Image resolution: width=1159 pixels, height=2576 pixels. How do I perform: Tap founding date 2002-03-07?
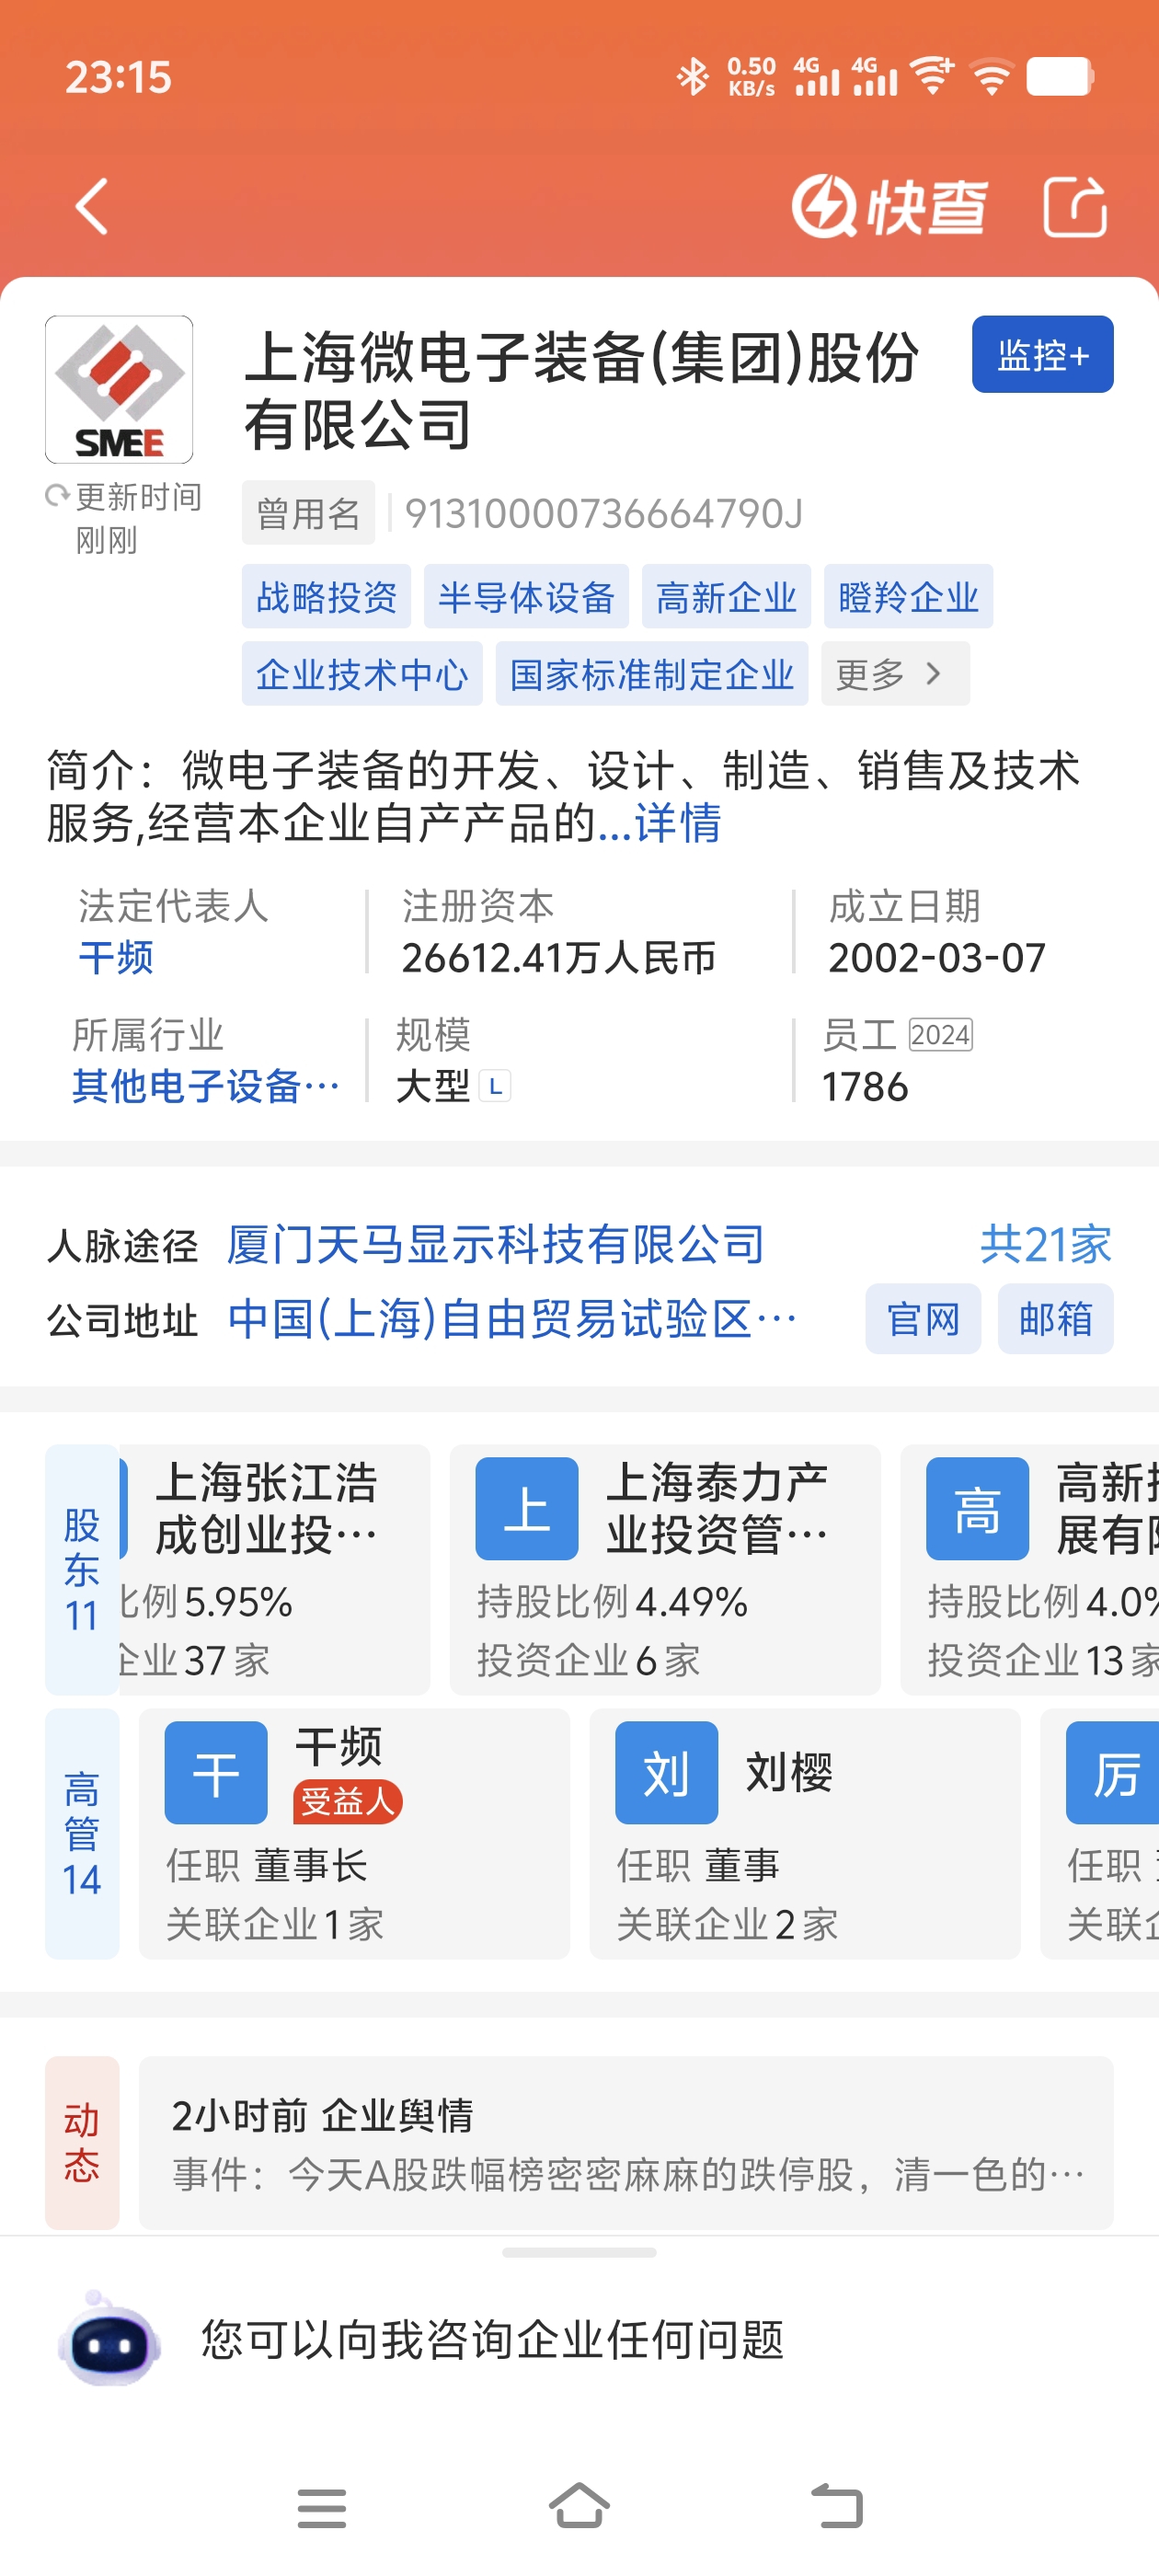(937, 958)
